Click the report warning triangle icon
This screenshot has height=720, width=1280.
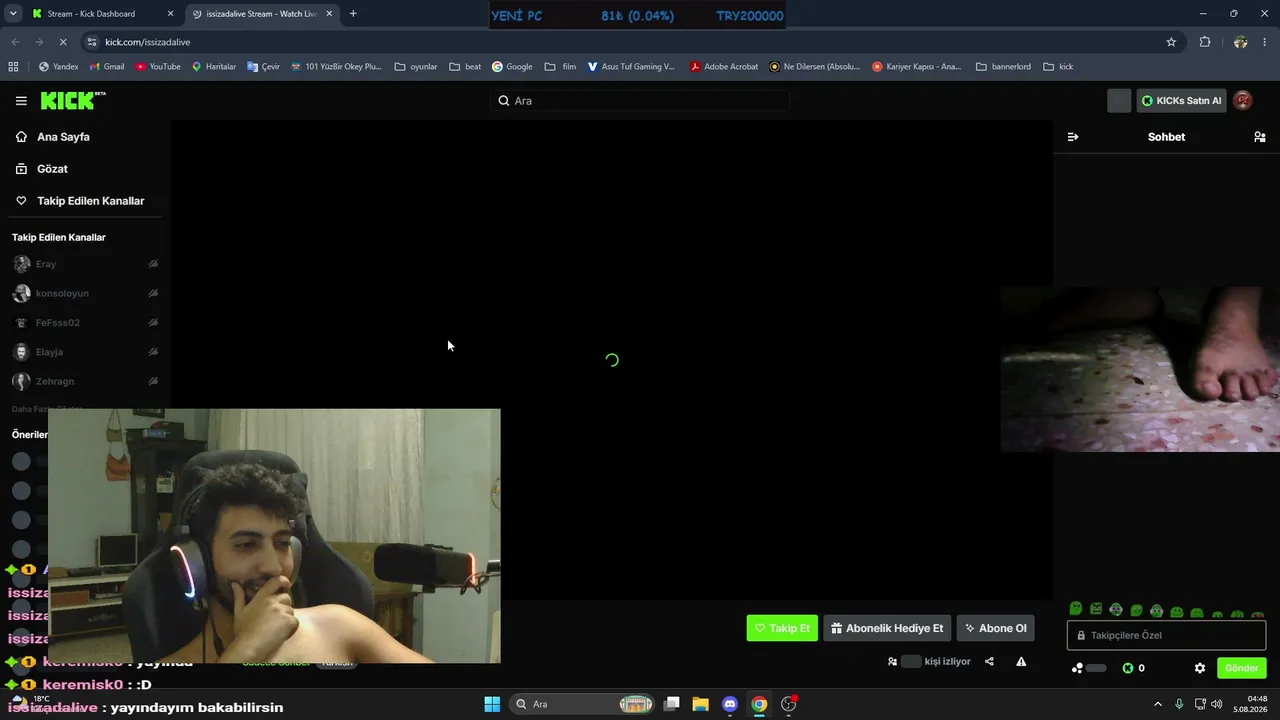tap(1021, 661)
